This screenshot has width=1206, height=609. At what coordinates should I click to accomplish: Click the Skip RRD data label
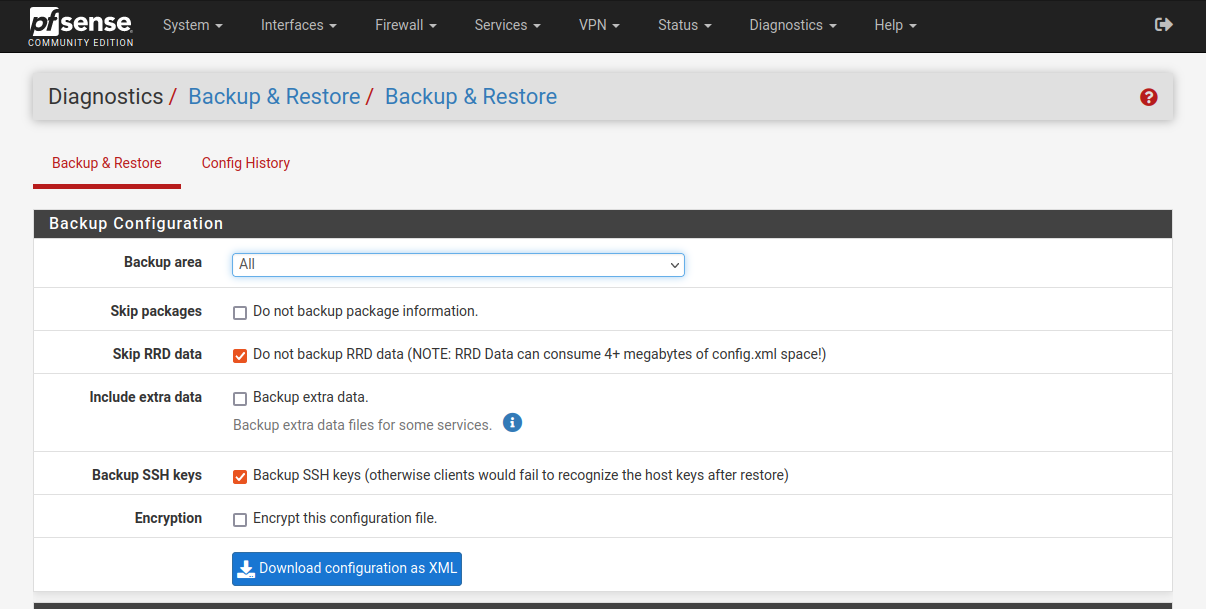pos(157,354)
